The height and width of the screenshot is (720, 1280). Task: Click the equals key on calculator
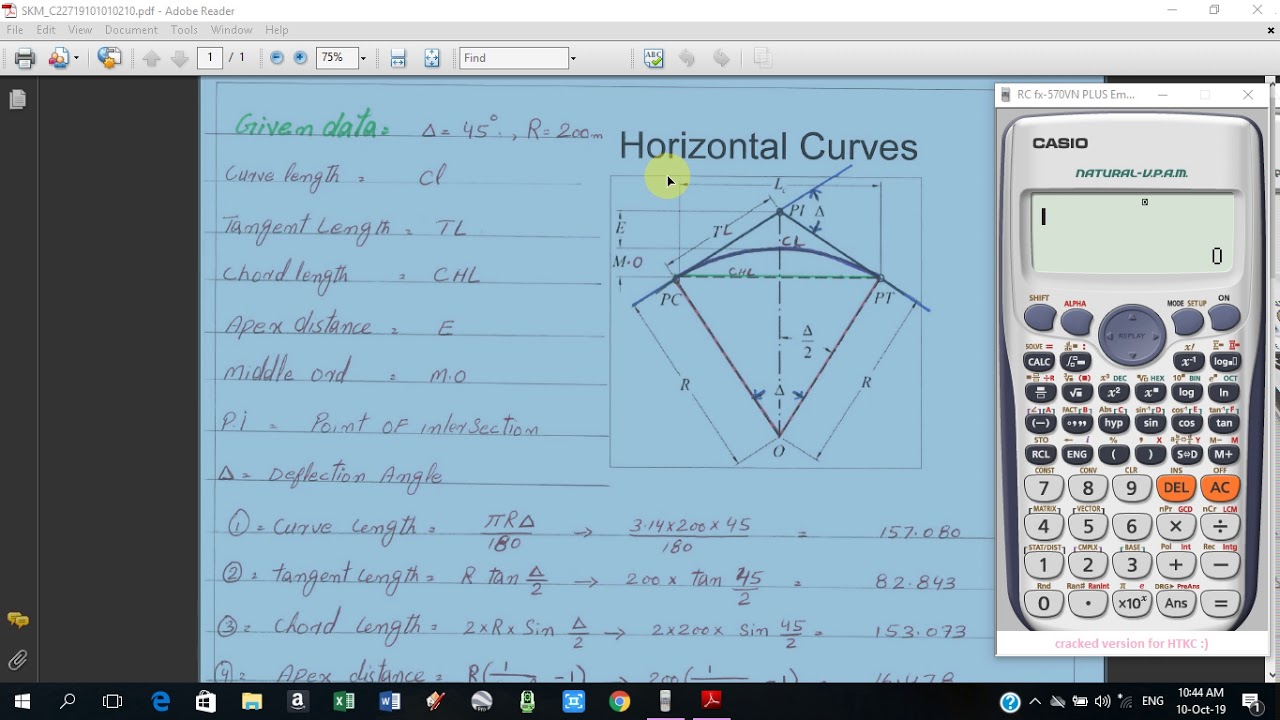pos(1220,603)
